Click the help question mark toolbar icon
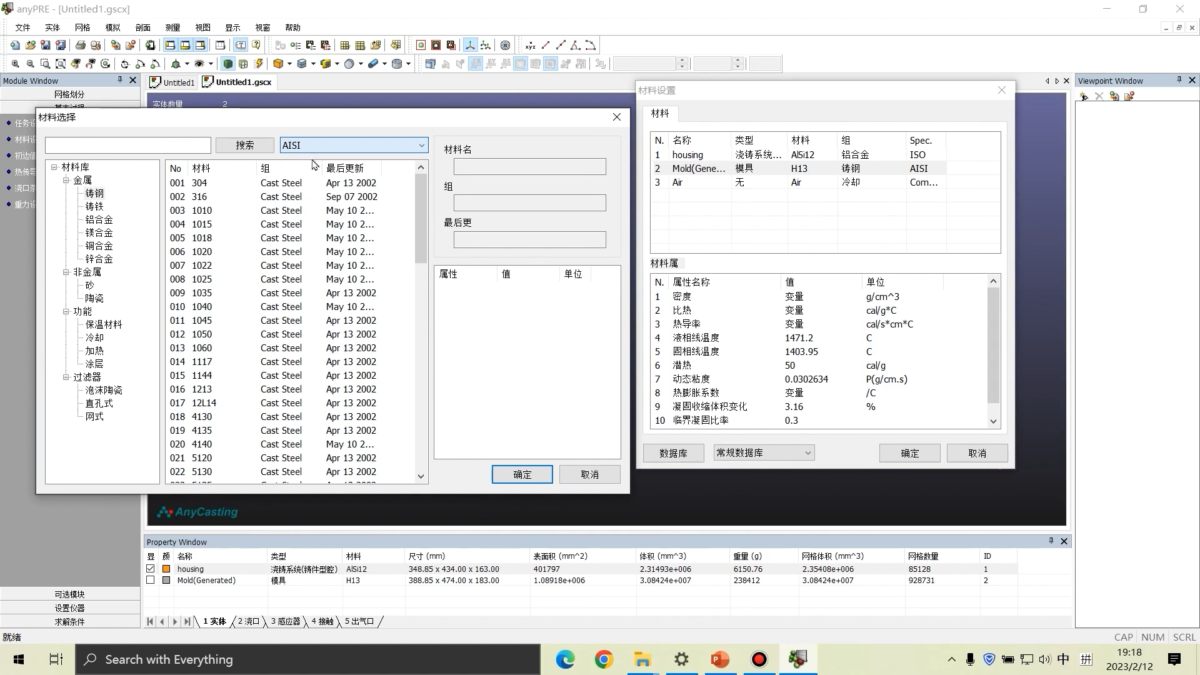The image size is (1200, 675). tap(256, 45)
